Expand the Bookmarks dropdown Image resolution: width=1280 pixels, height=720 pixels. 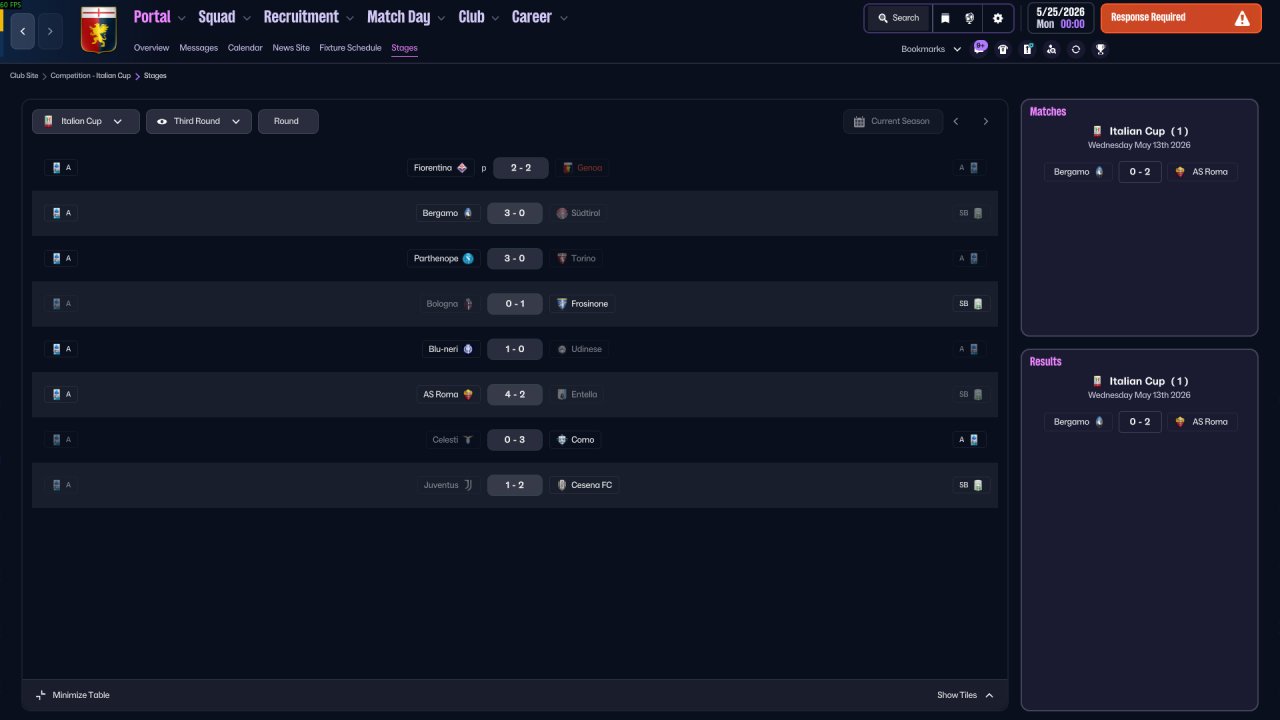coord(931,49)
